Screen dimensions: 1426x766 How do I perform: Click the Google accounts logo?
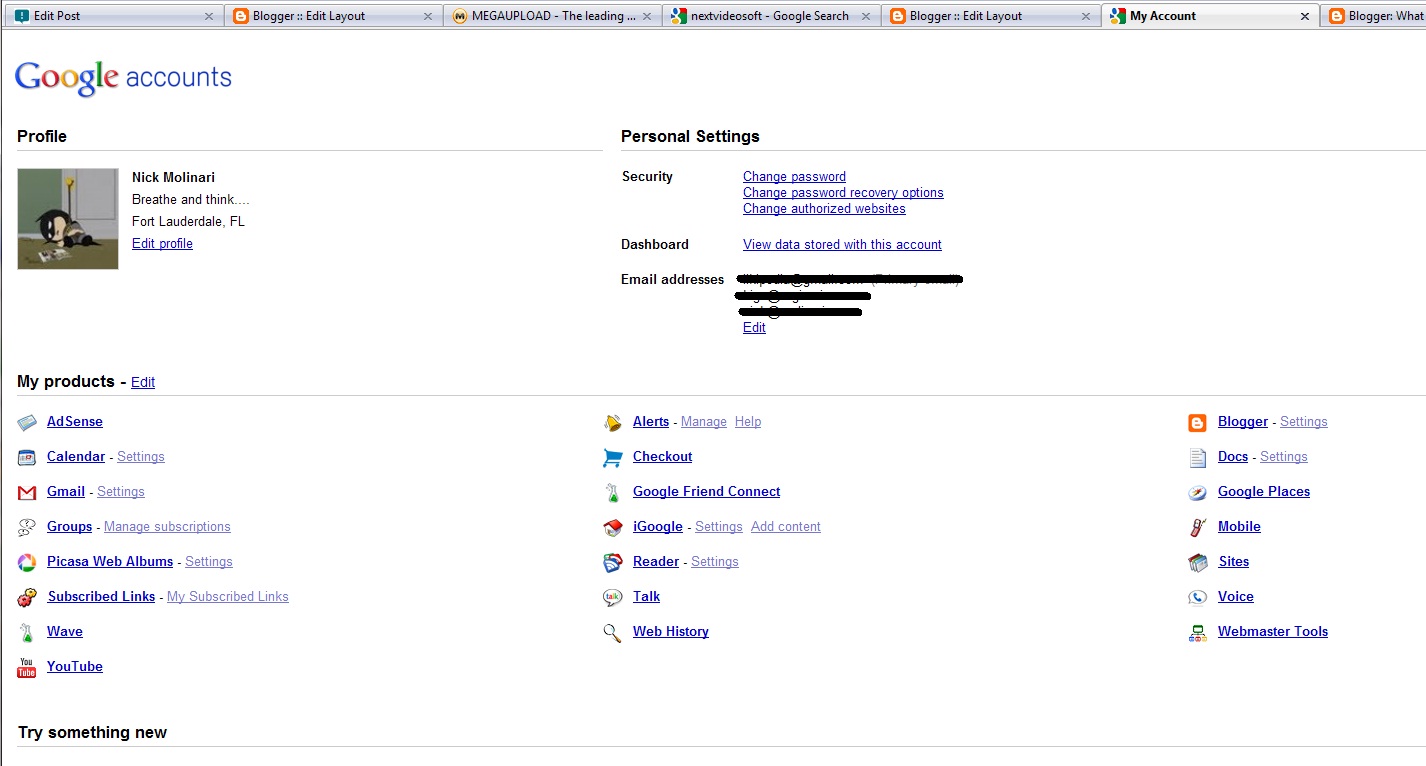tap(123, 78)
